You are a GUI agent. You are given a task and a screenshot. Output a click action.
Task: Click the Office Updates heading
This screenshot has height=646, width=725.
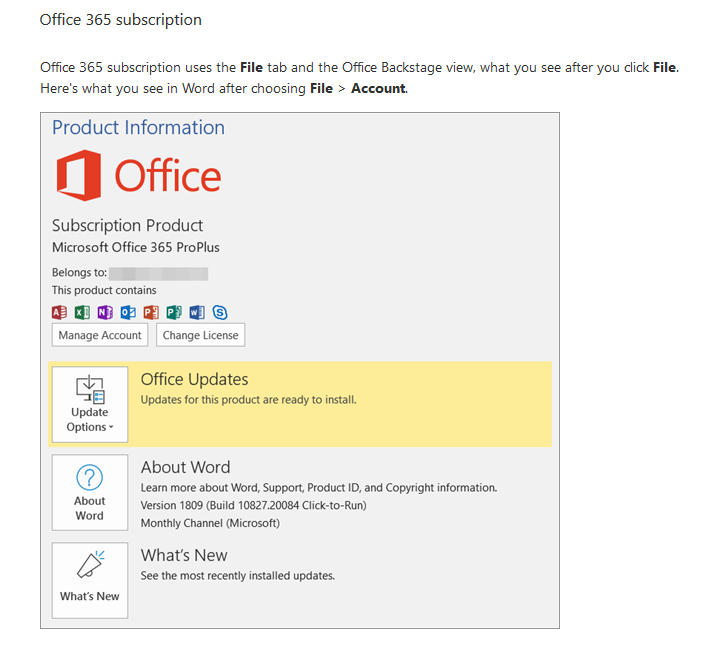pyautogui.click(x=195, y=379)
